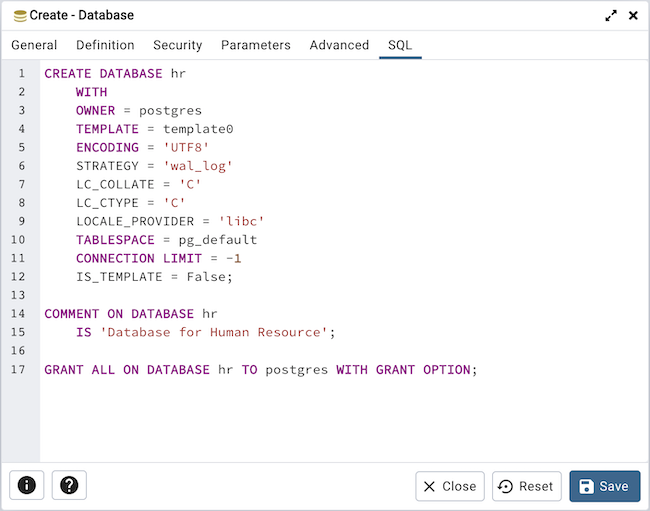Maximize the Create Database dialog
This screenshot has height=511, width=650.
(x=611, y=15)
